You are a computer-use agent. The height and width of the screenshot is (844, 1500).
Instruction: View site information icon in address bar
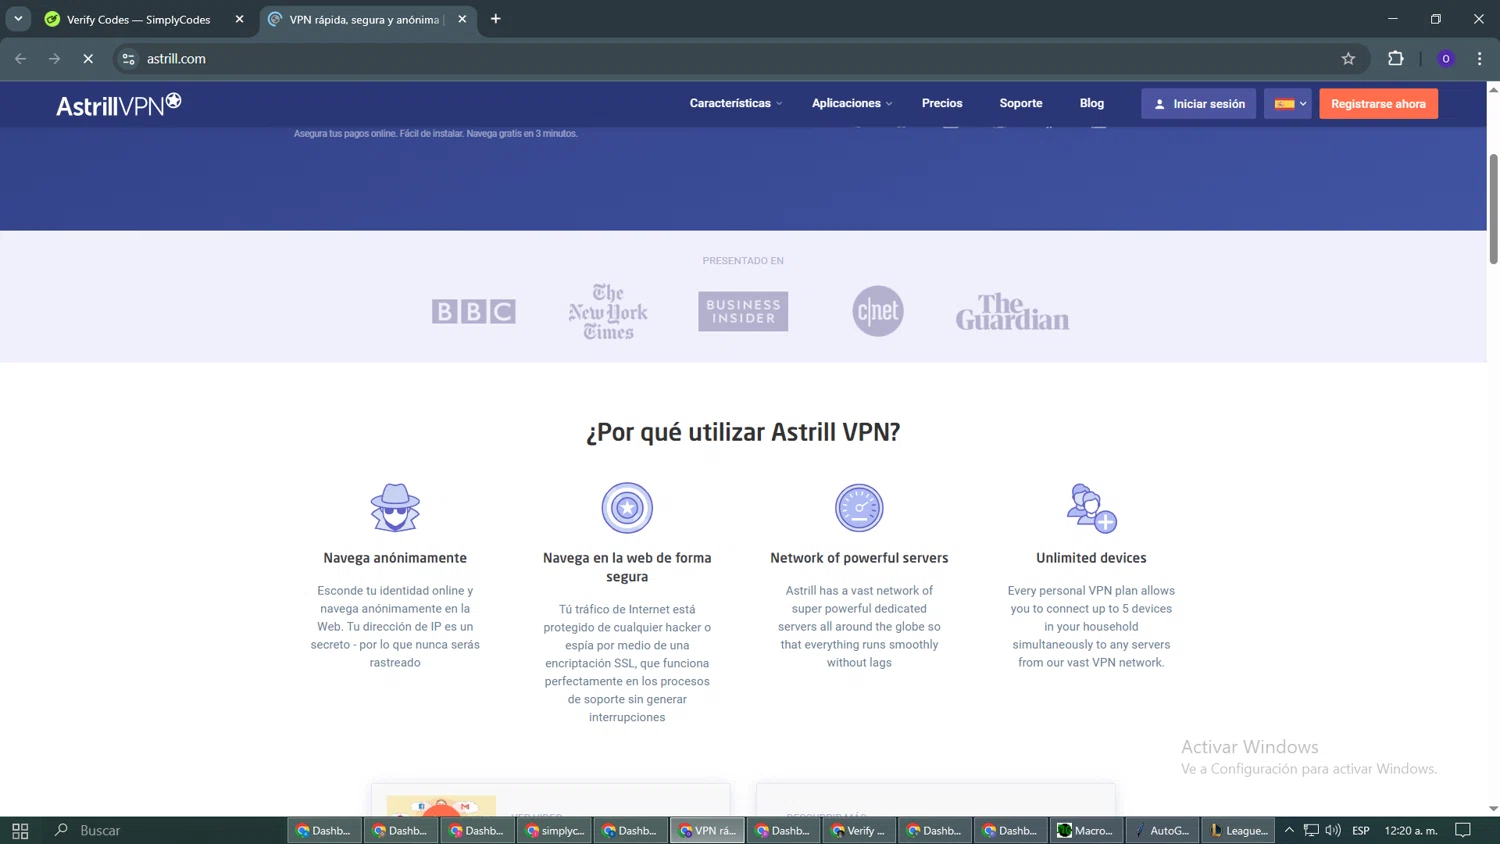click(x=128, y=59)
